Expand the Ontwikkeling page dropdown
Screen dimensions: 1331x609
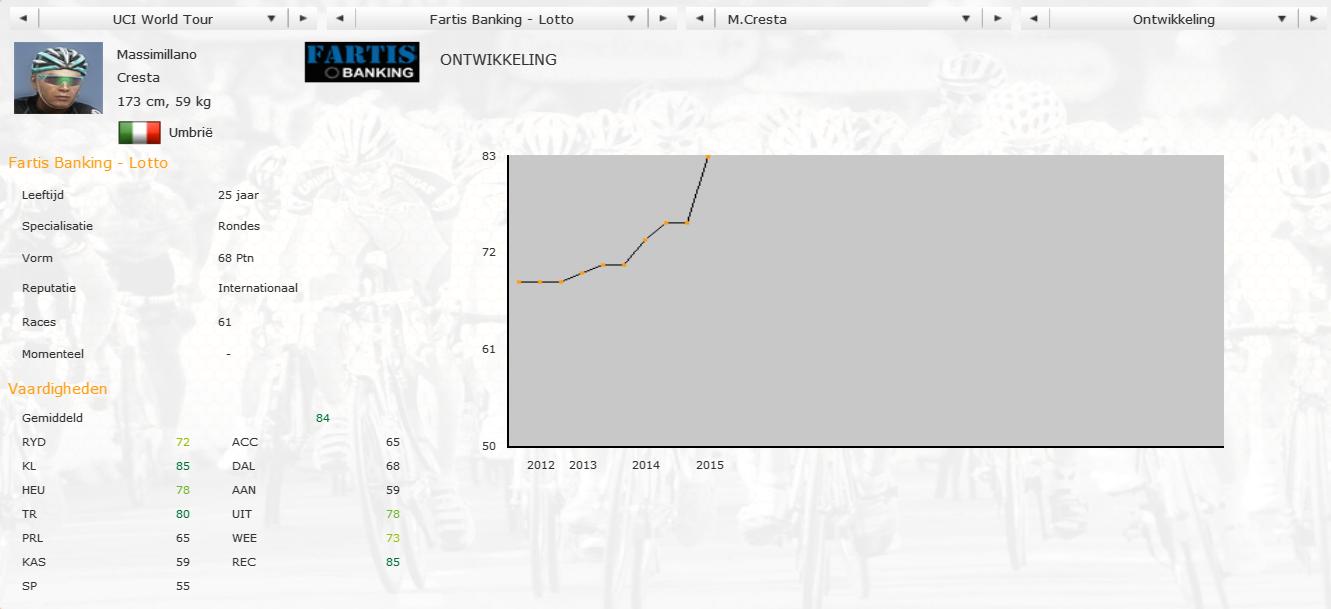(x=1173, y=19)
